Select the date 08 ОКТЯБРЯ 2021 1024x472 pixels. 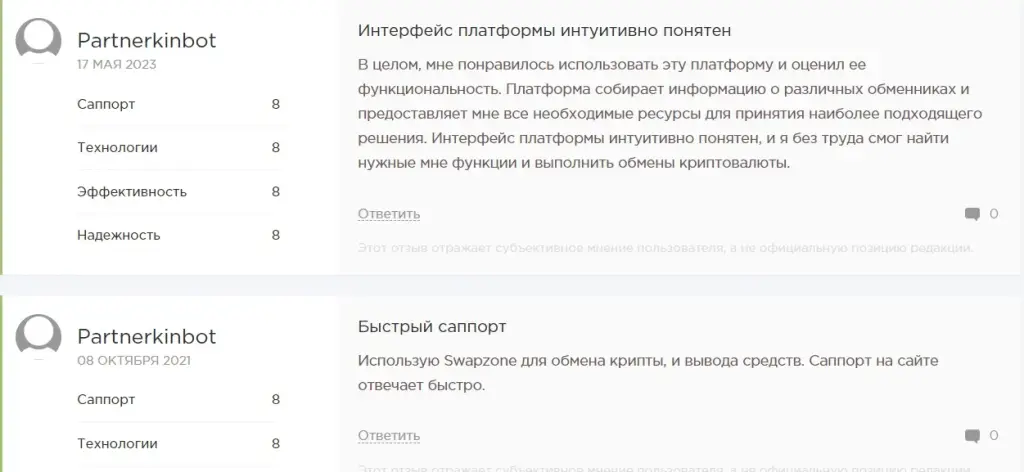134,360
